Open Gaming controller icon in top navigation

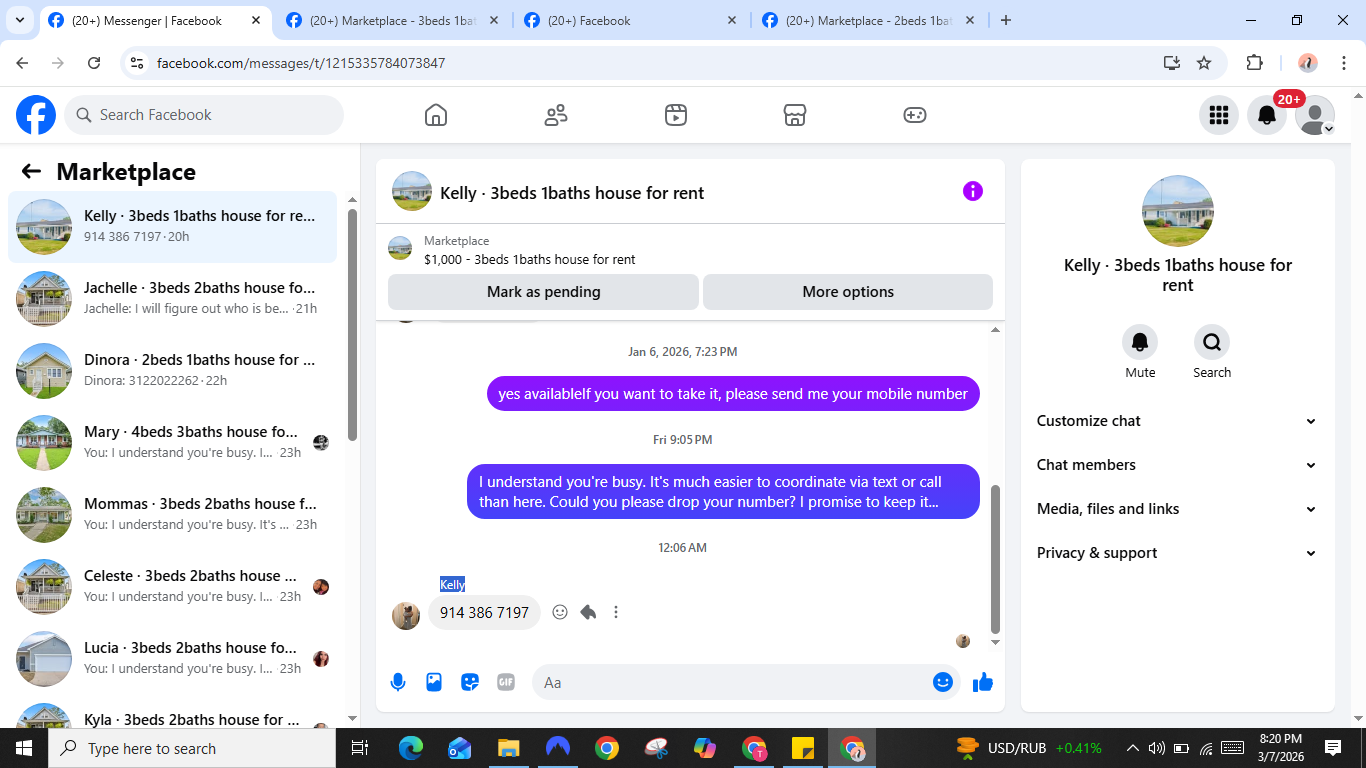click(x=915, y=115)
